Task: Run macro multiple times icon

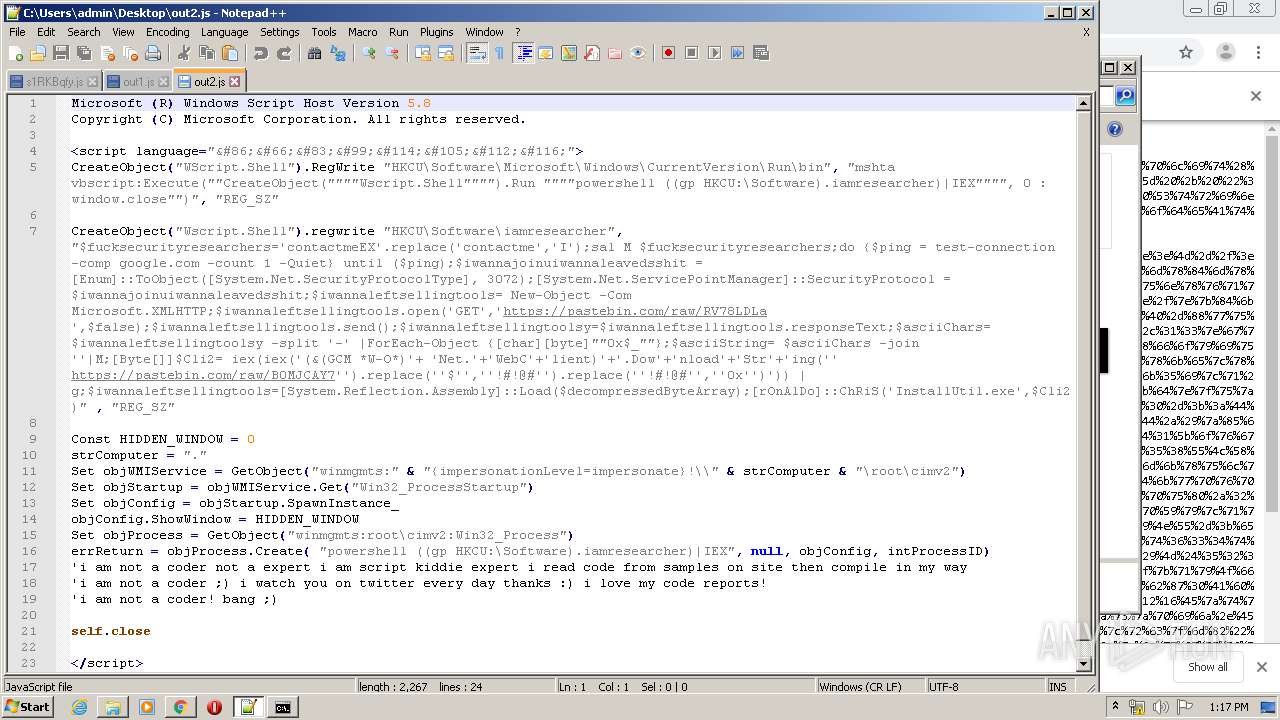Action: point(738,53)
